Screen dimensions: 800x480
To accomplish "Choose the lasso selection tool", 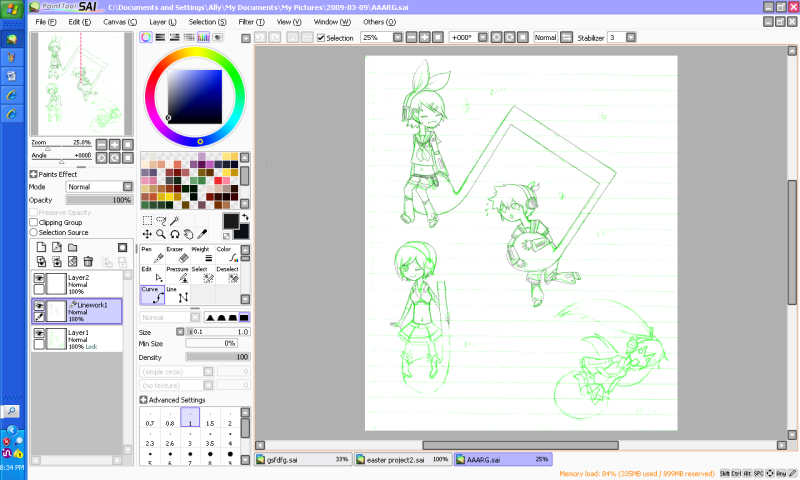I will click(x=161, y=220).
